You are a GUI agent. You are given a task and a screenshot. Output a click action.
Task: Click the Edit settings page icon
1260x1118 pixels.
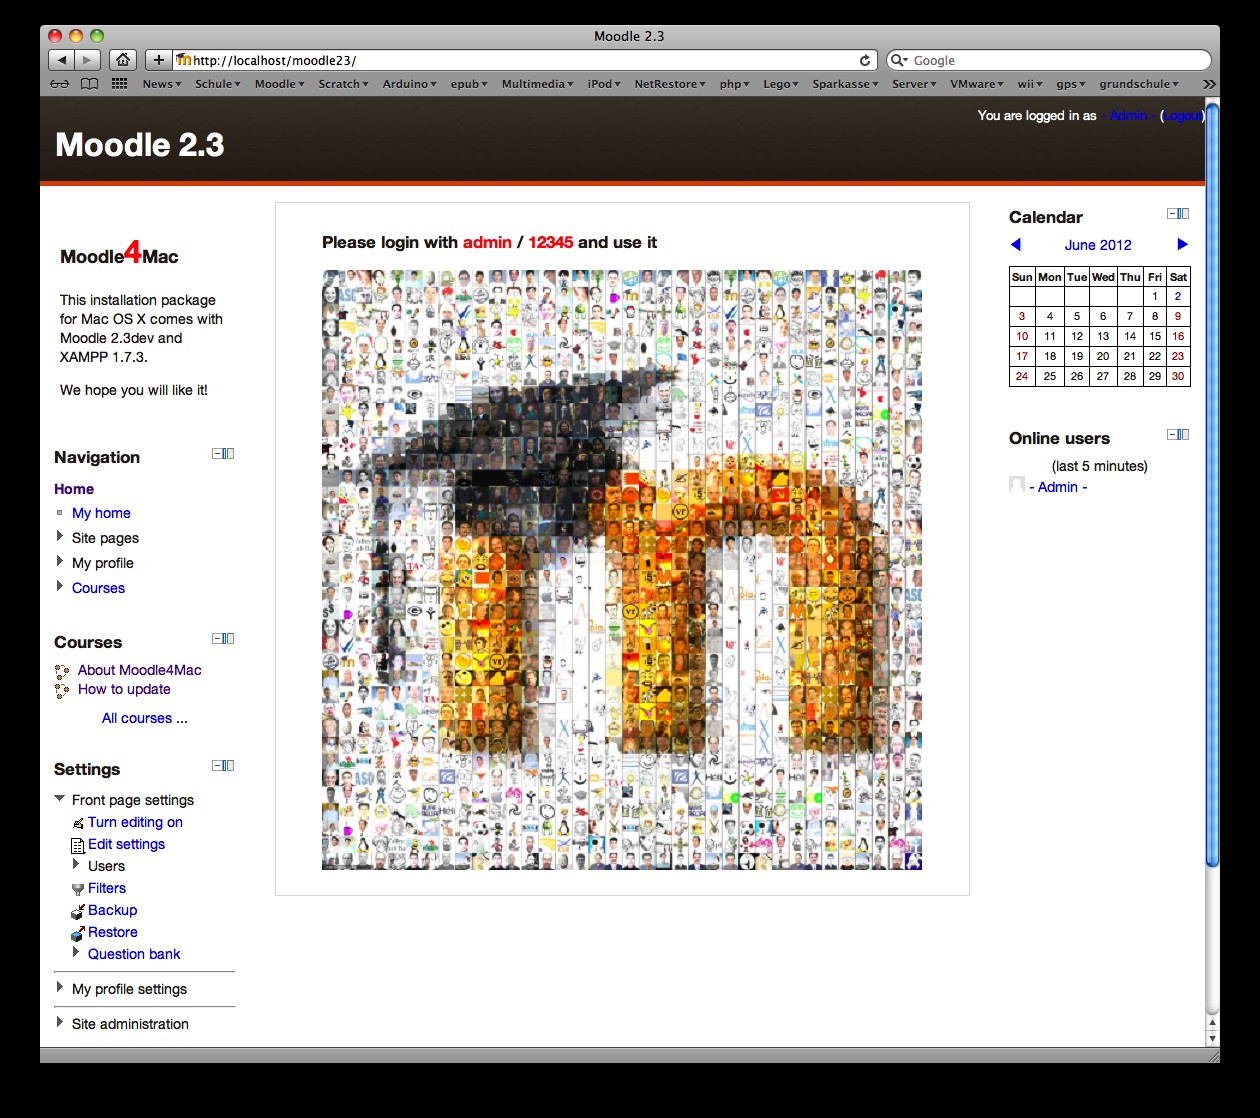pos(79,845)
